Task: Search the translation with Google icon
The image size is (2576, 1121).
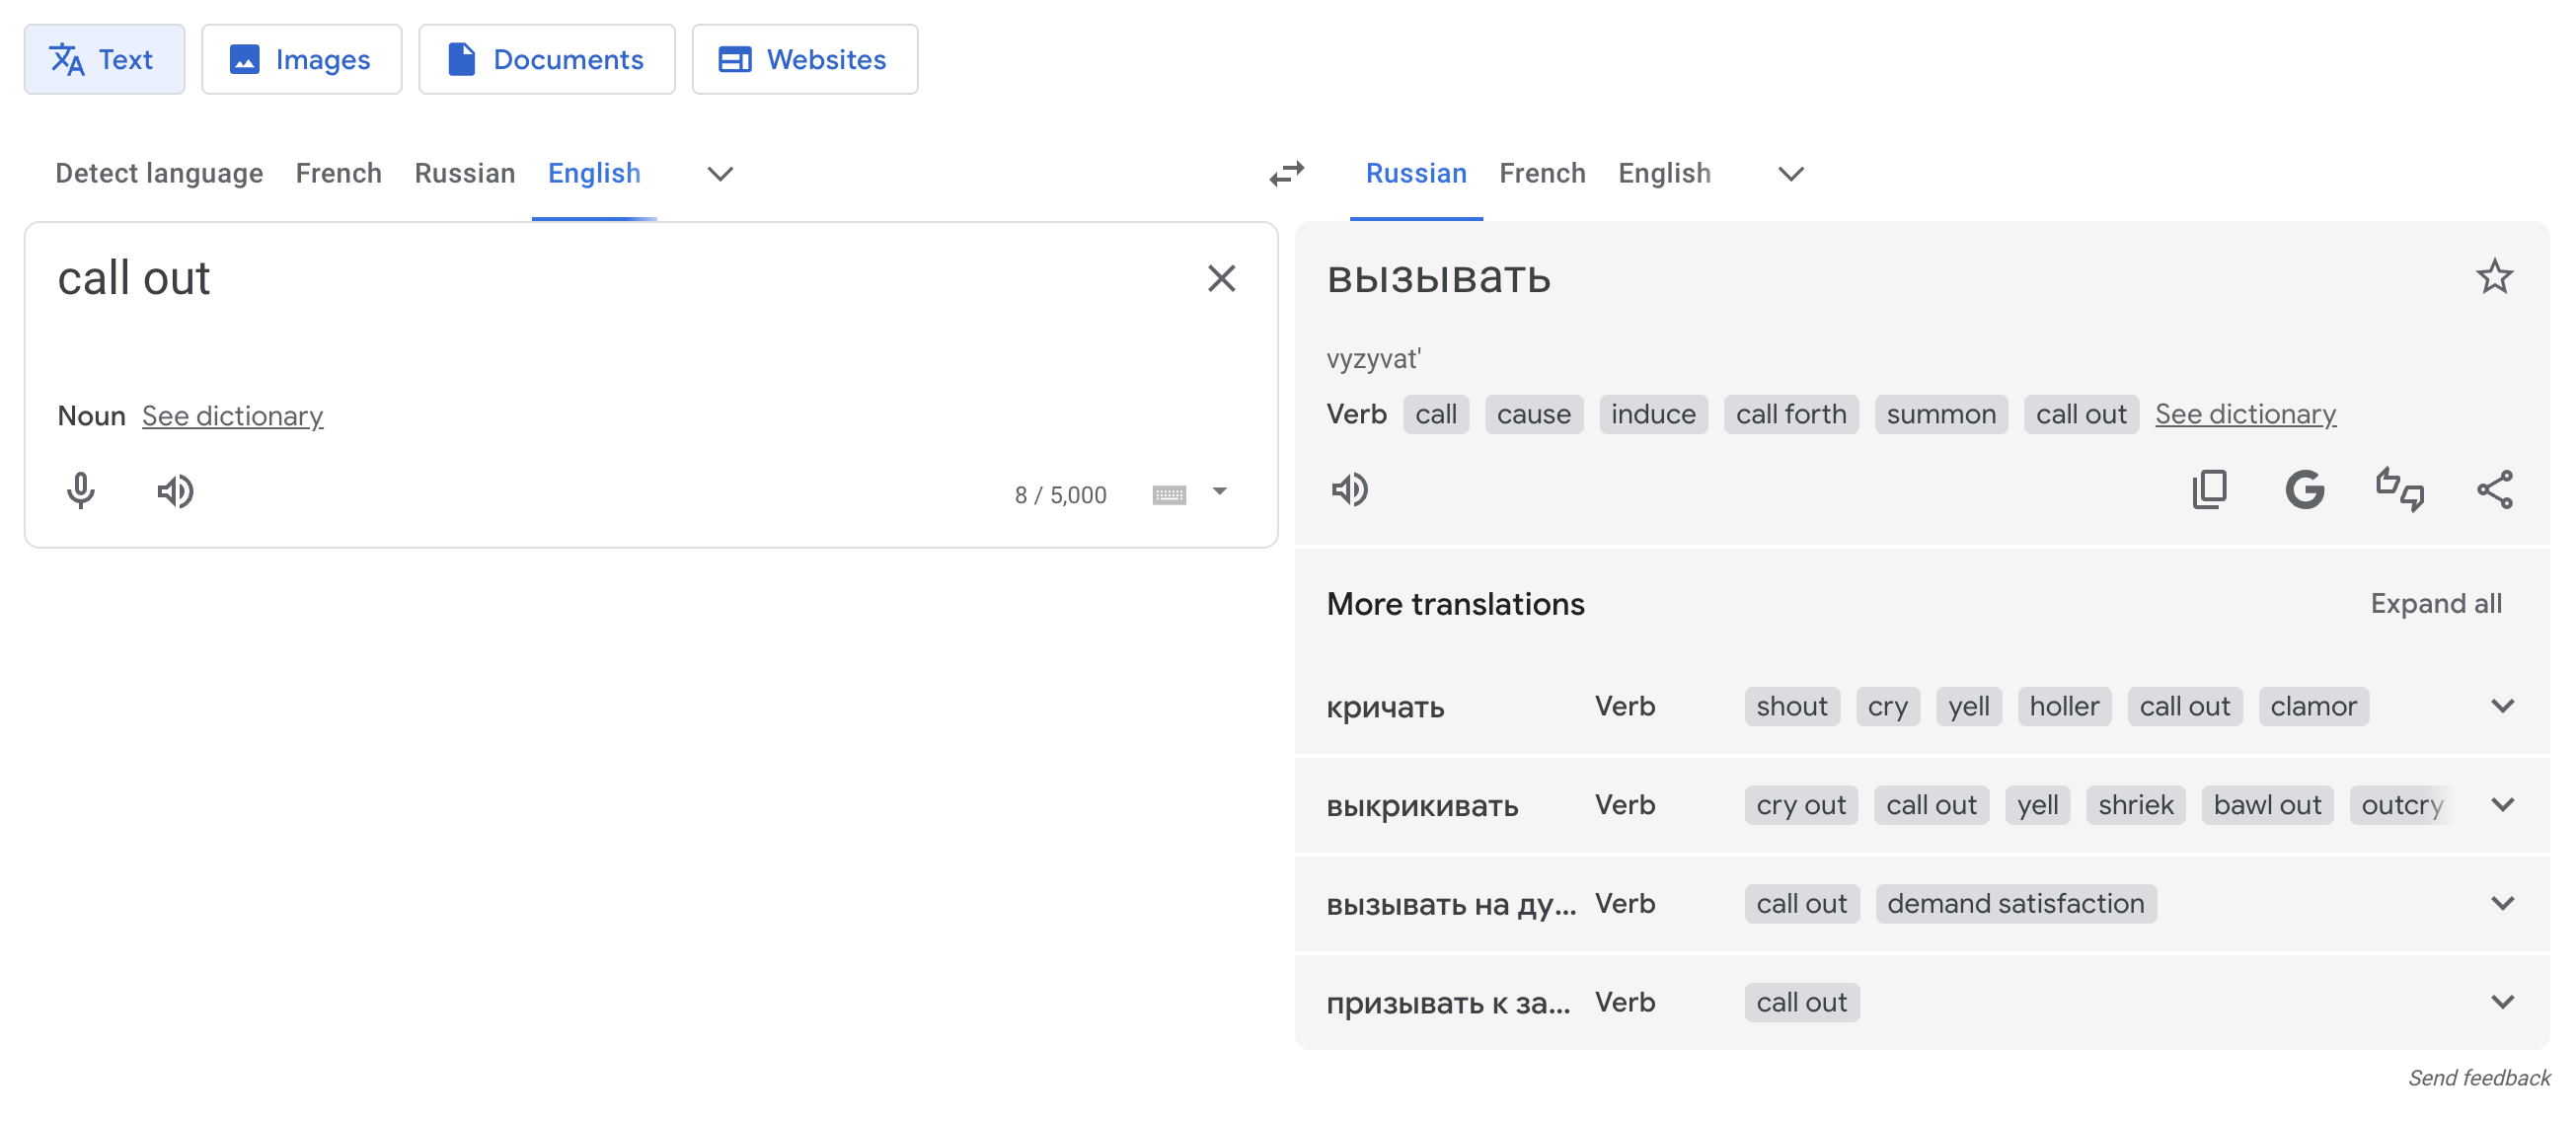Action: tap(2304, 489)
